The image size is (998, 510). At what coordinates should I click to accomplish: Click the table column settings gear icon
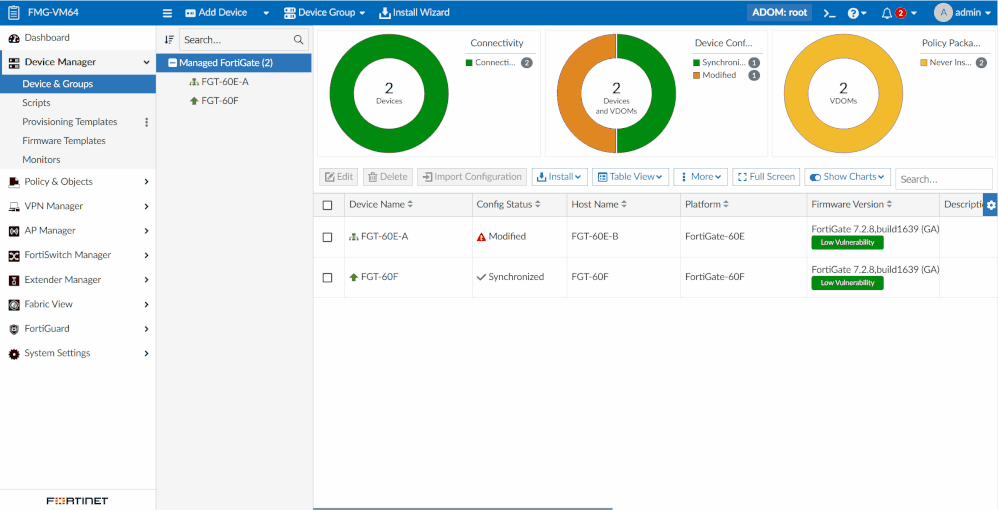tap(990, 205)
